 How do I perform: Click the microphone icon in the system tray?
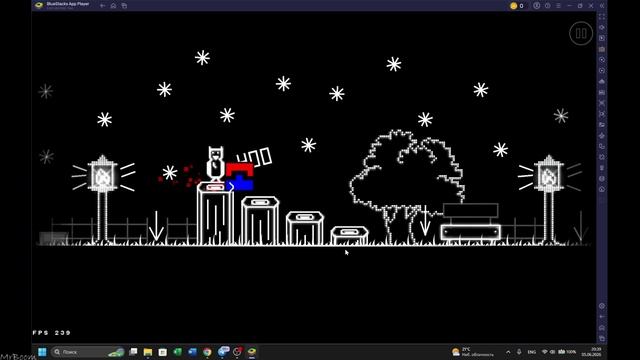pos(519,352)
